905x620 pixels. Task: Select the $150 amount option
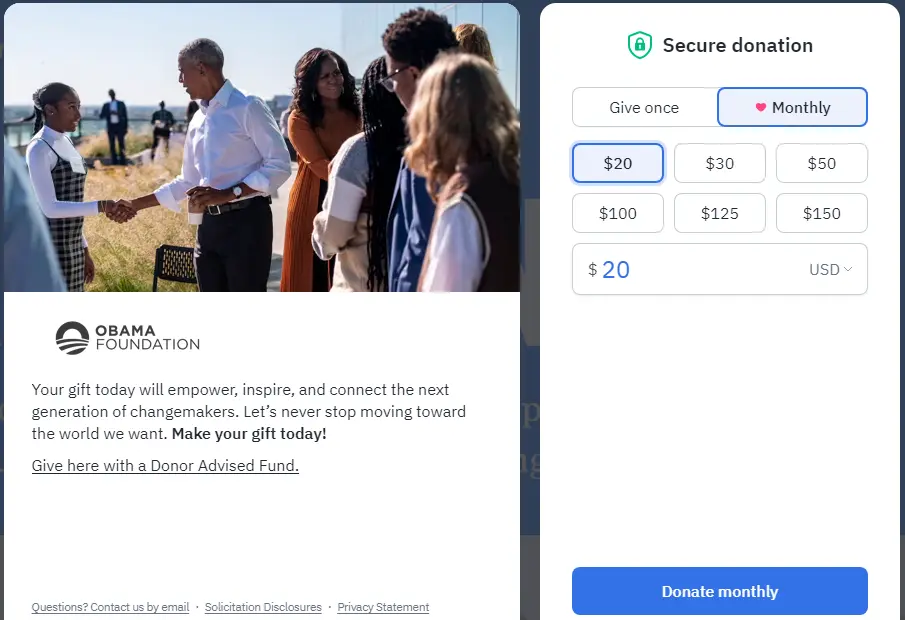click(x=821, y=213)
